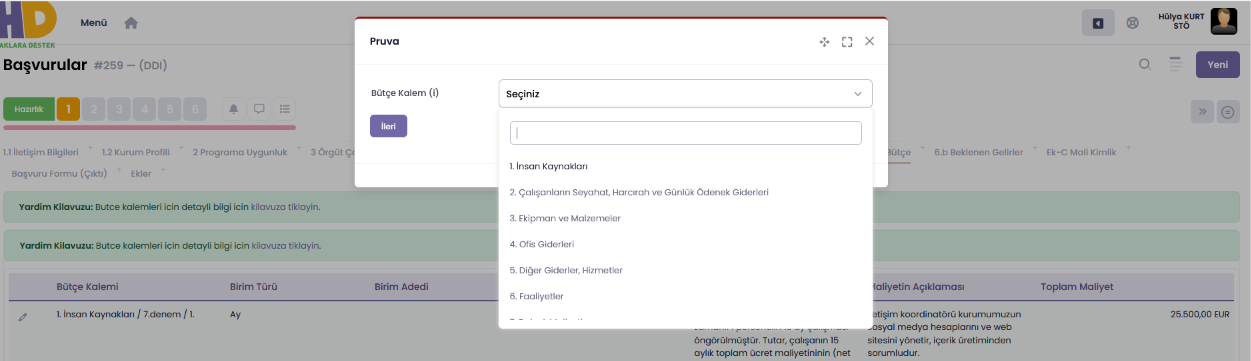Click the Hazırlık stage button
1251x361 pixels.
pos(28,109)
